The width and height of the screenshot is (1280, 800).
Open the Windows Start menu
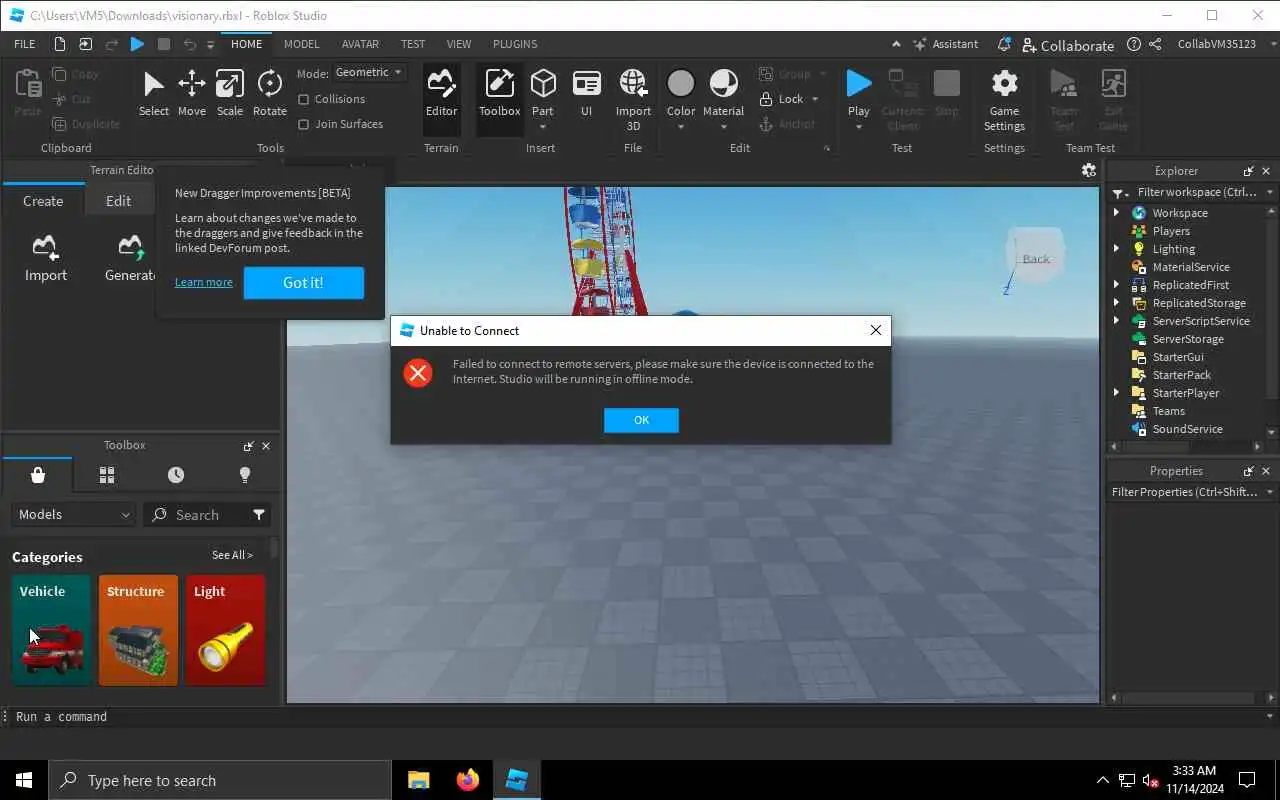[x=24, y=780]
